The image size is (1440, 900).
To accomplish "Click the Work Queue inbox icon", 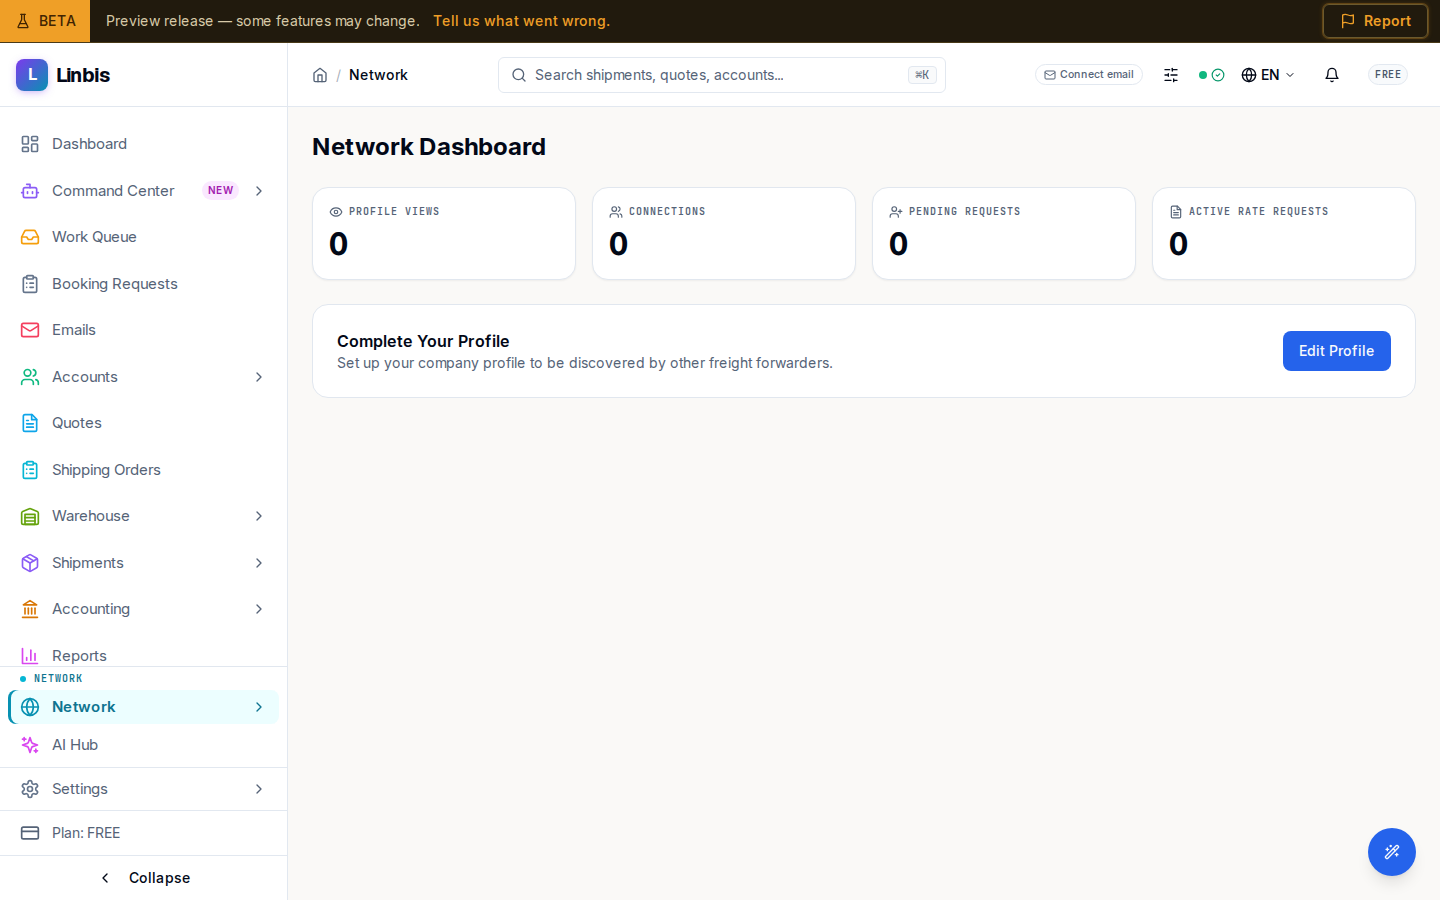I will coord(30,237).
